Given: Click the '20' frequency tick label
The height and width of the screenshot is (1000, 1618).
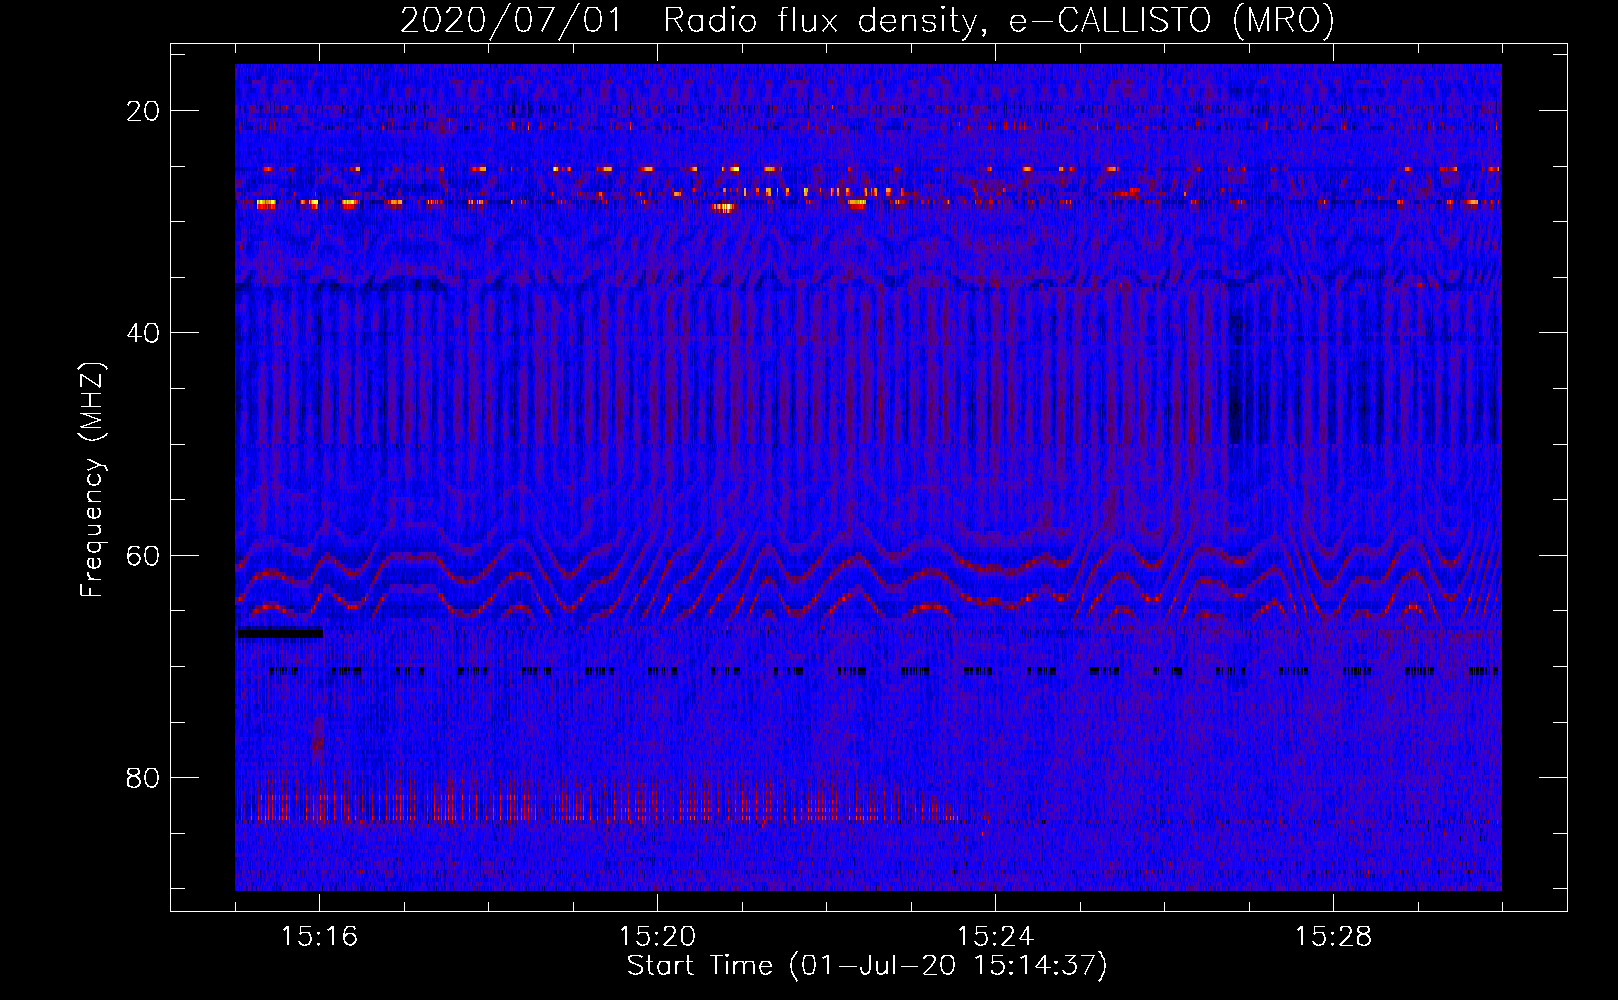Looking at the screenshot, I should click(x=143, y=111).
